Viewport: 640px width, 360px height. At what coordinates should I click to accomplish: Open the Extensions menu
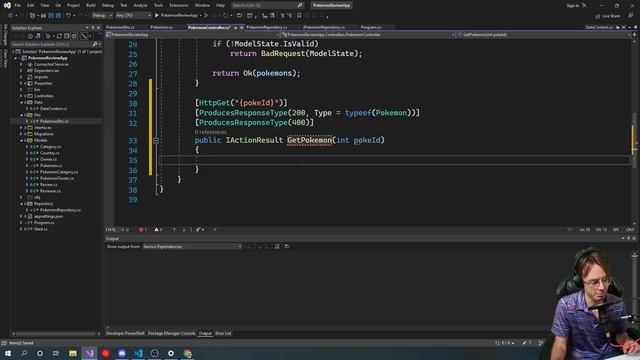[x=179, y=5]
